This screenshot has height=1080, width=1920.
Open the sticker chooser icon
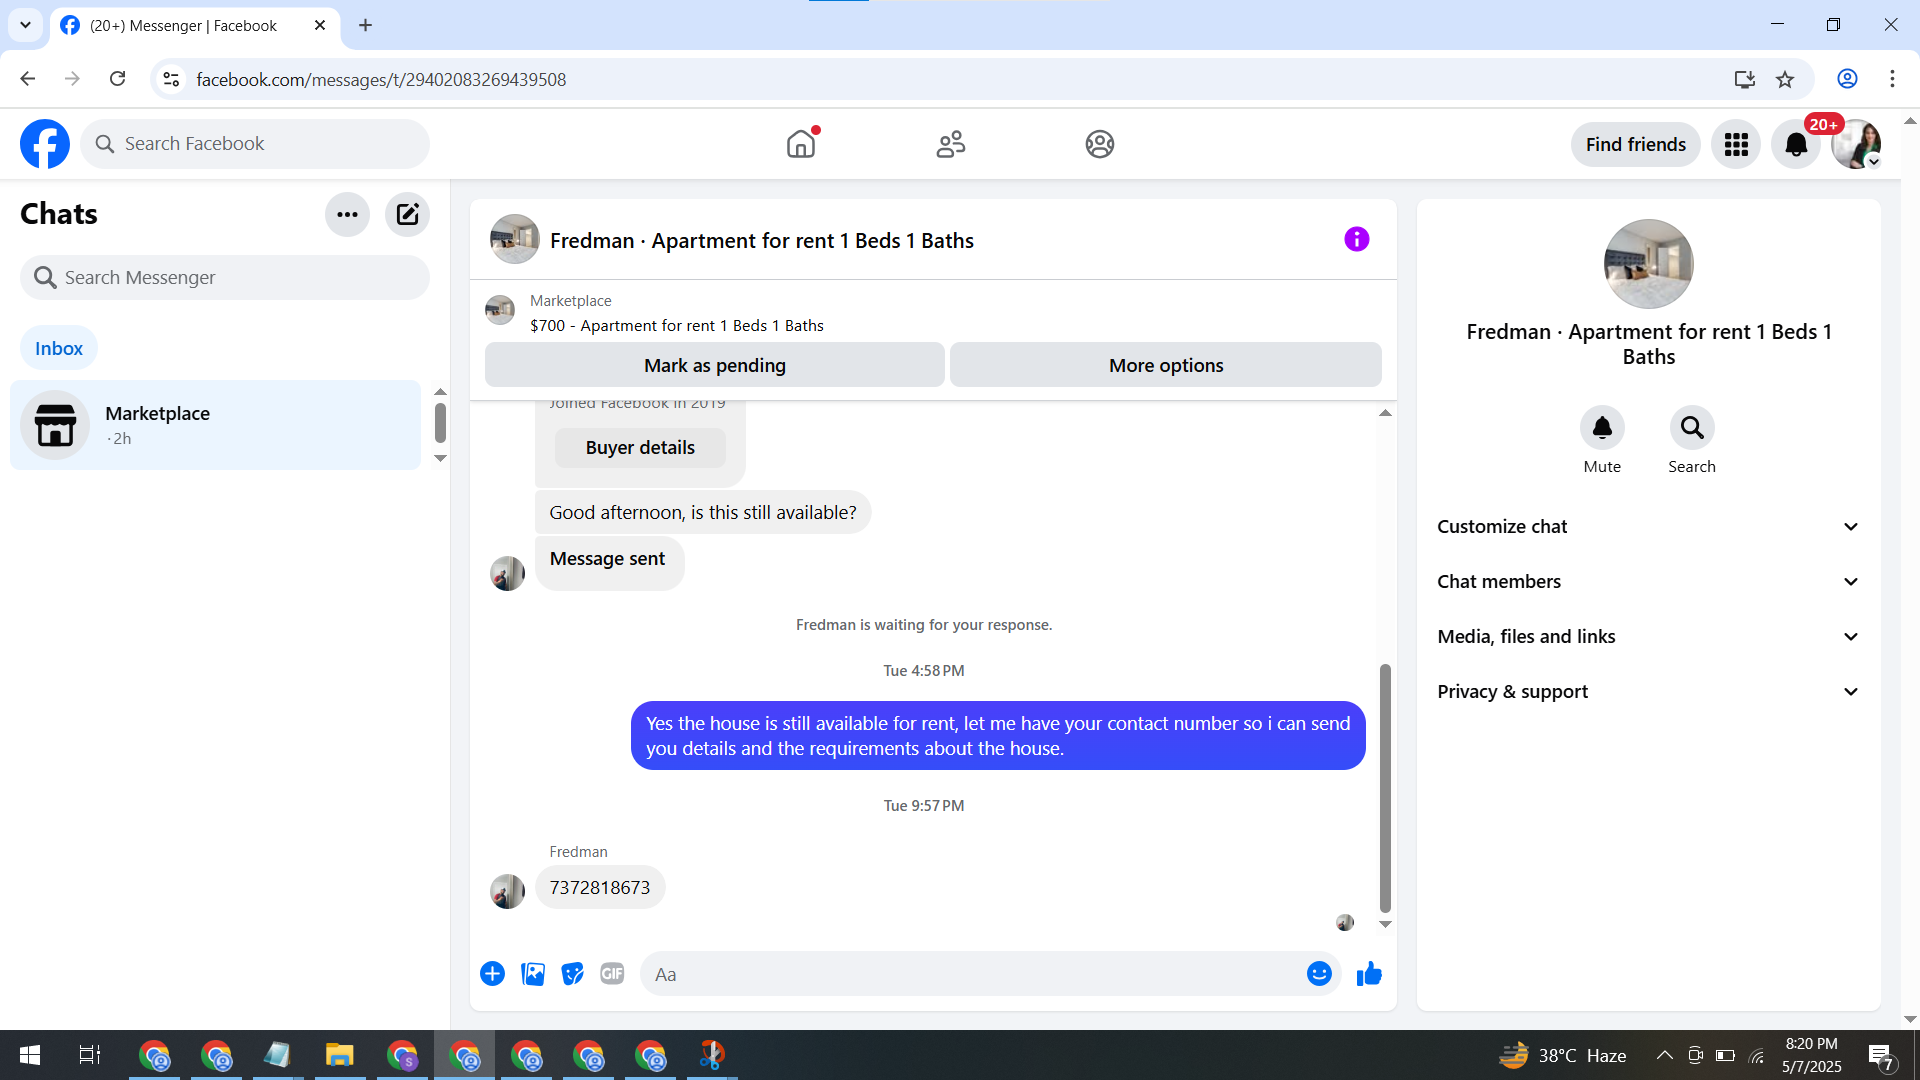tap(572, 974)
